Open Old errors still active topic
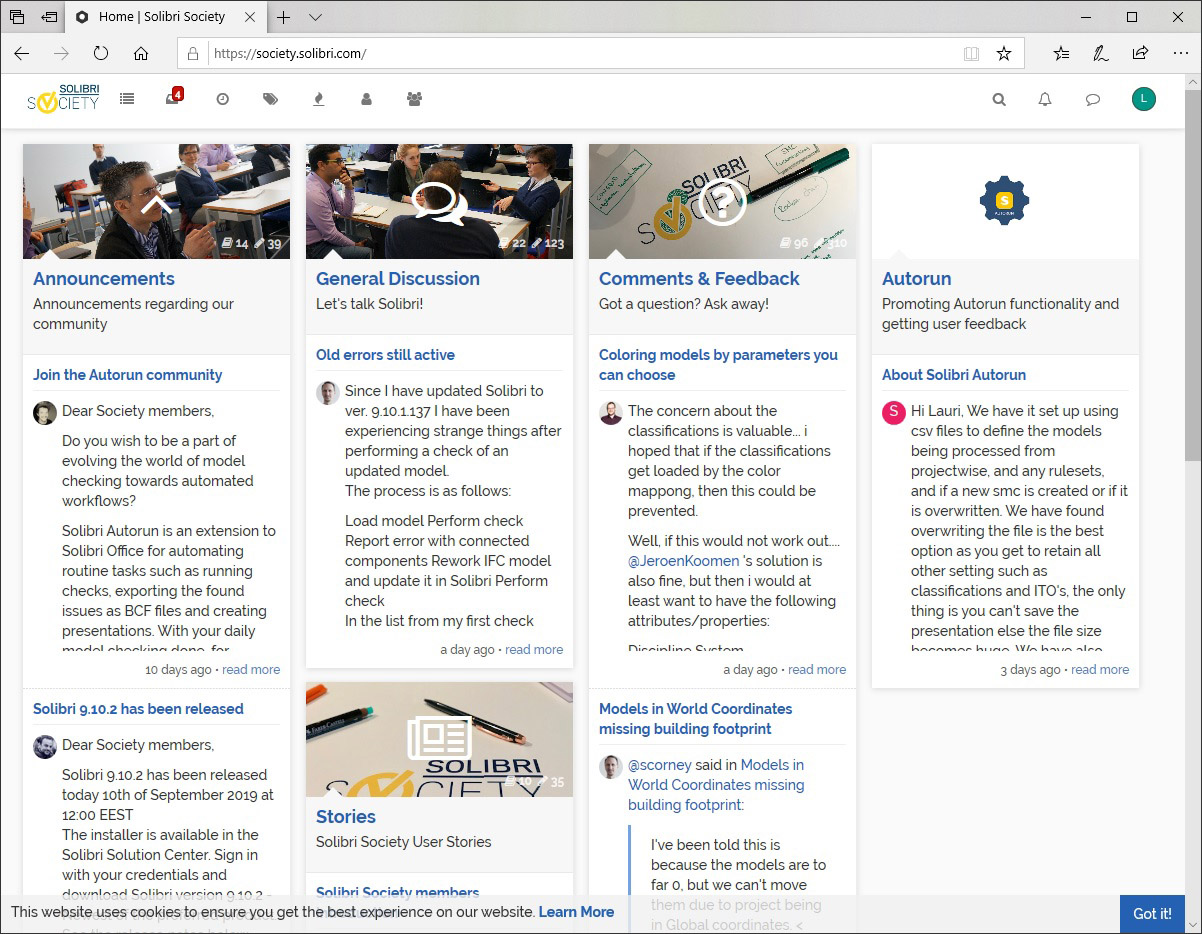 [385, 355]
